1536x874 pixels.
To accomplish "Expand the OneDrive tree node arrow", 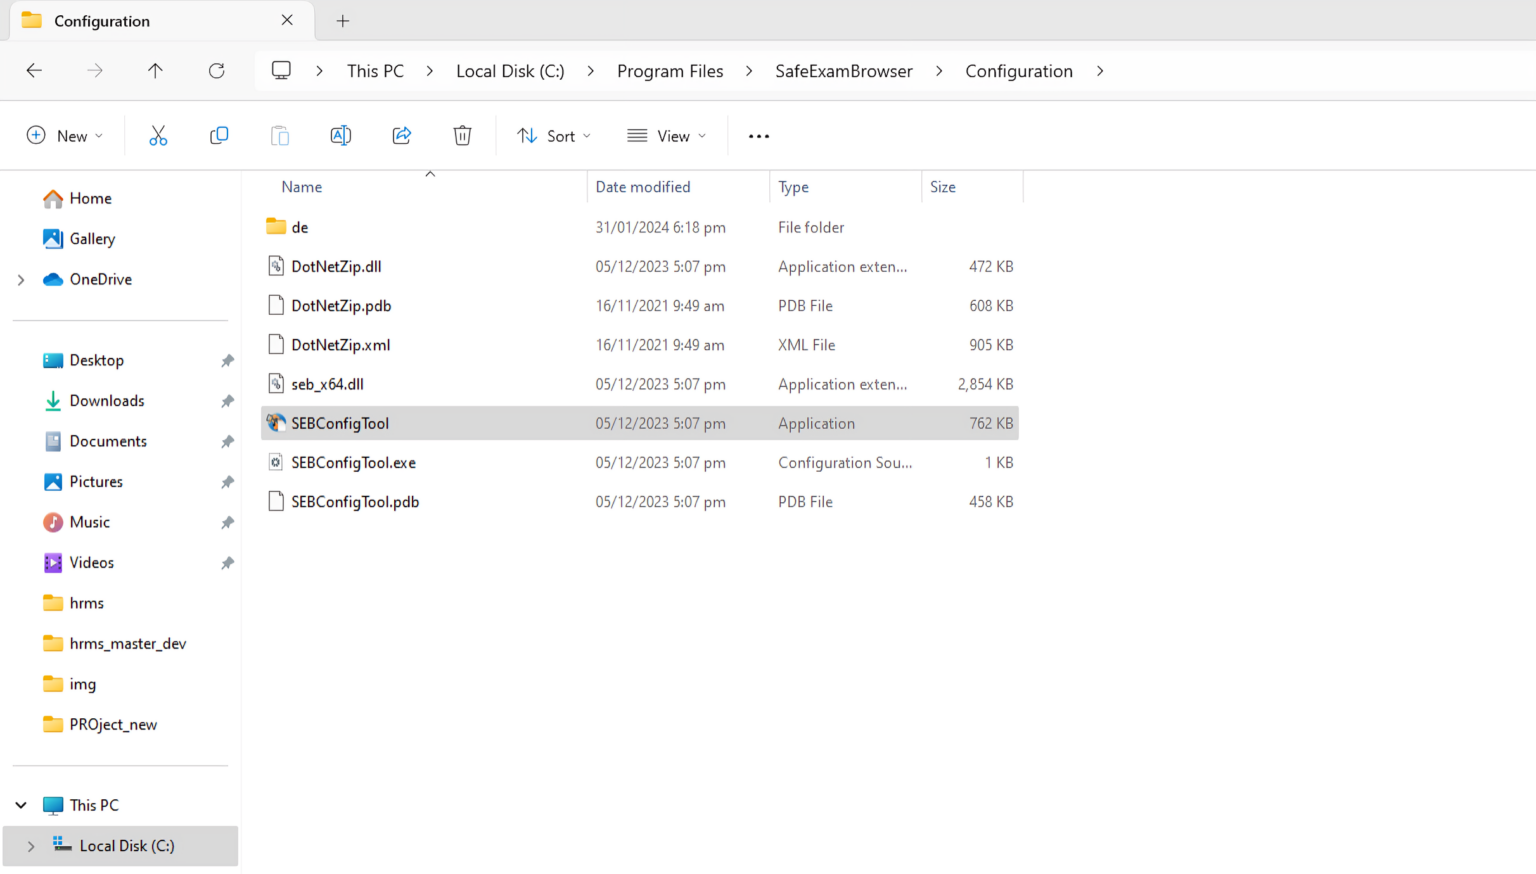I will point(21,280).
